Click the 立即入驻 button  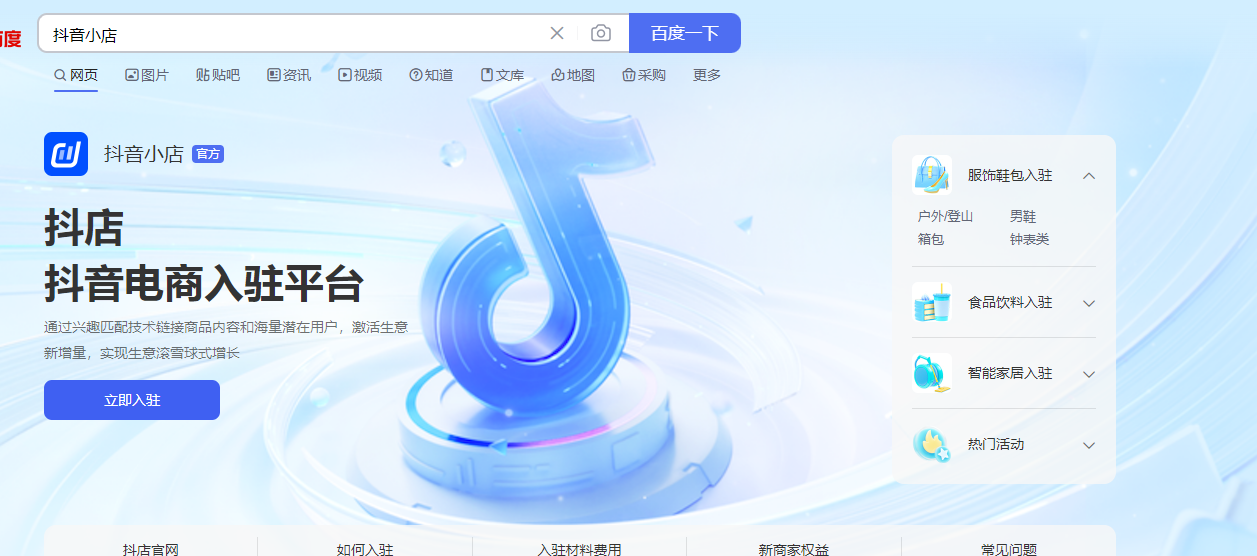point(132,400)
